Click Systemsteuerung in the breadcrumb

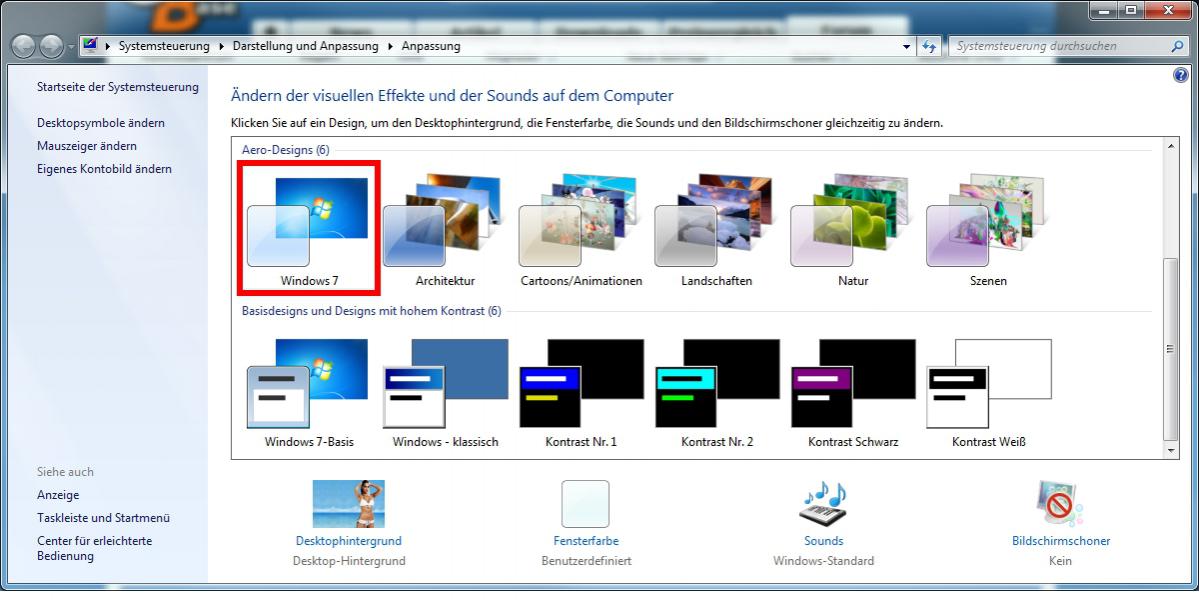[x=164, y=46]
